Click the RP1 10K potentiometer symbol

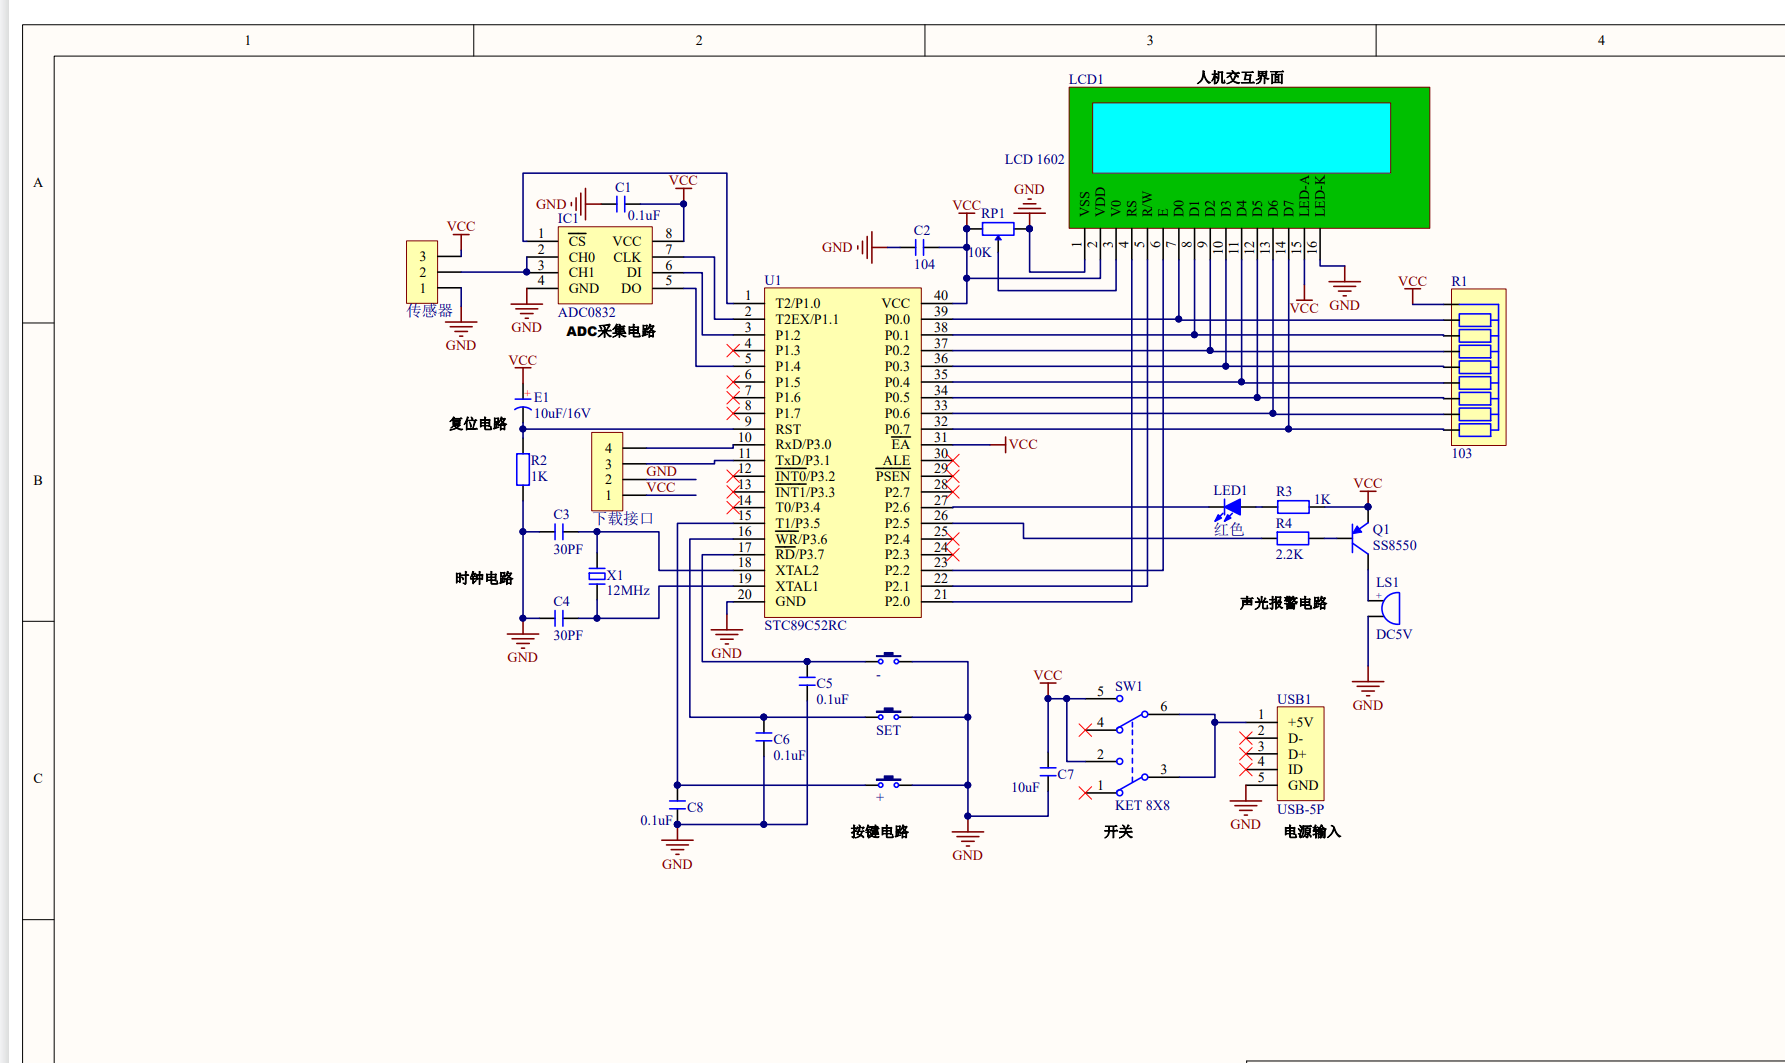[997, 229]
